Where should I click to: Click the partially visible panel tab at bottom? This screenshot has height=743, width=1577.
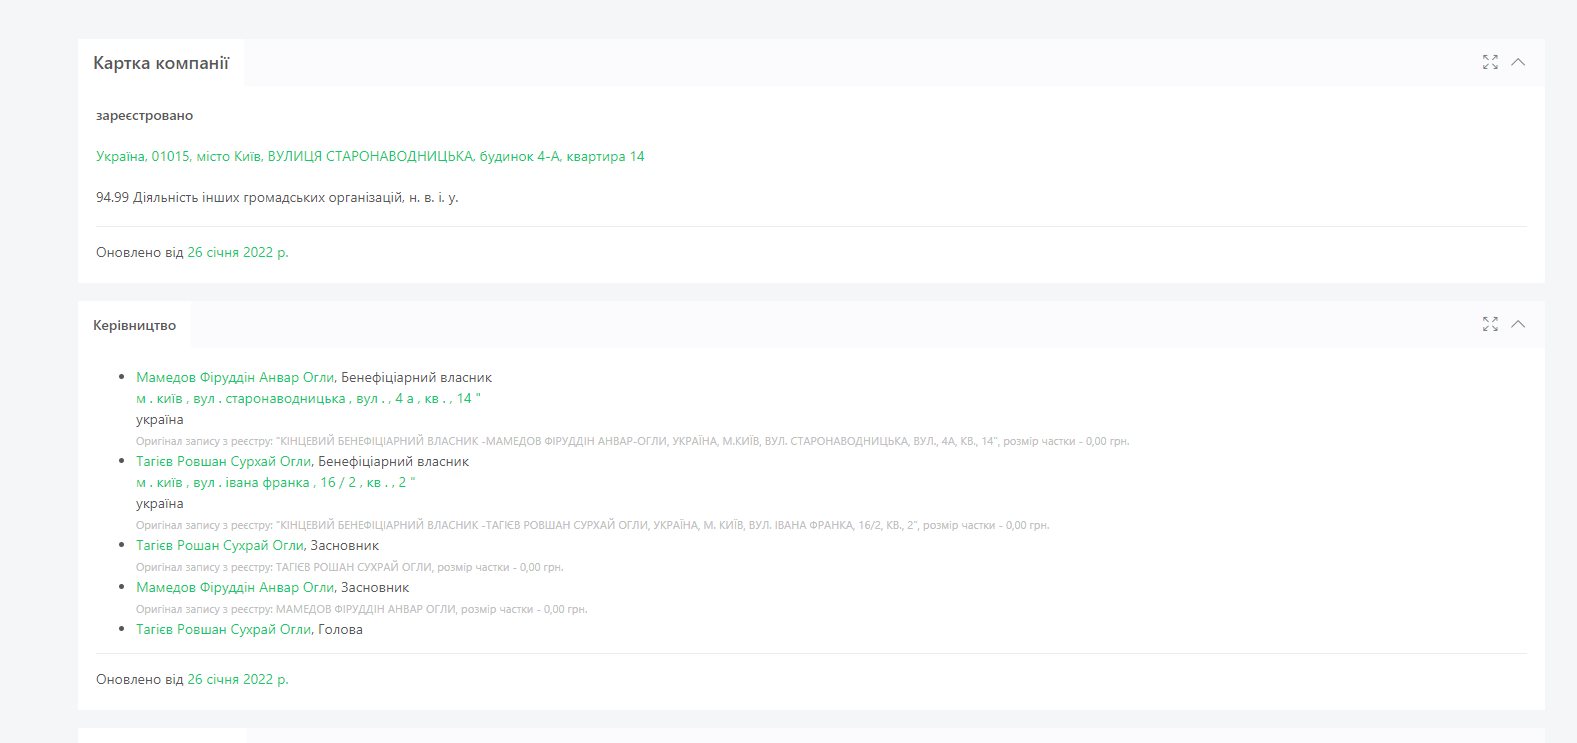[162, 736]
